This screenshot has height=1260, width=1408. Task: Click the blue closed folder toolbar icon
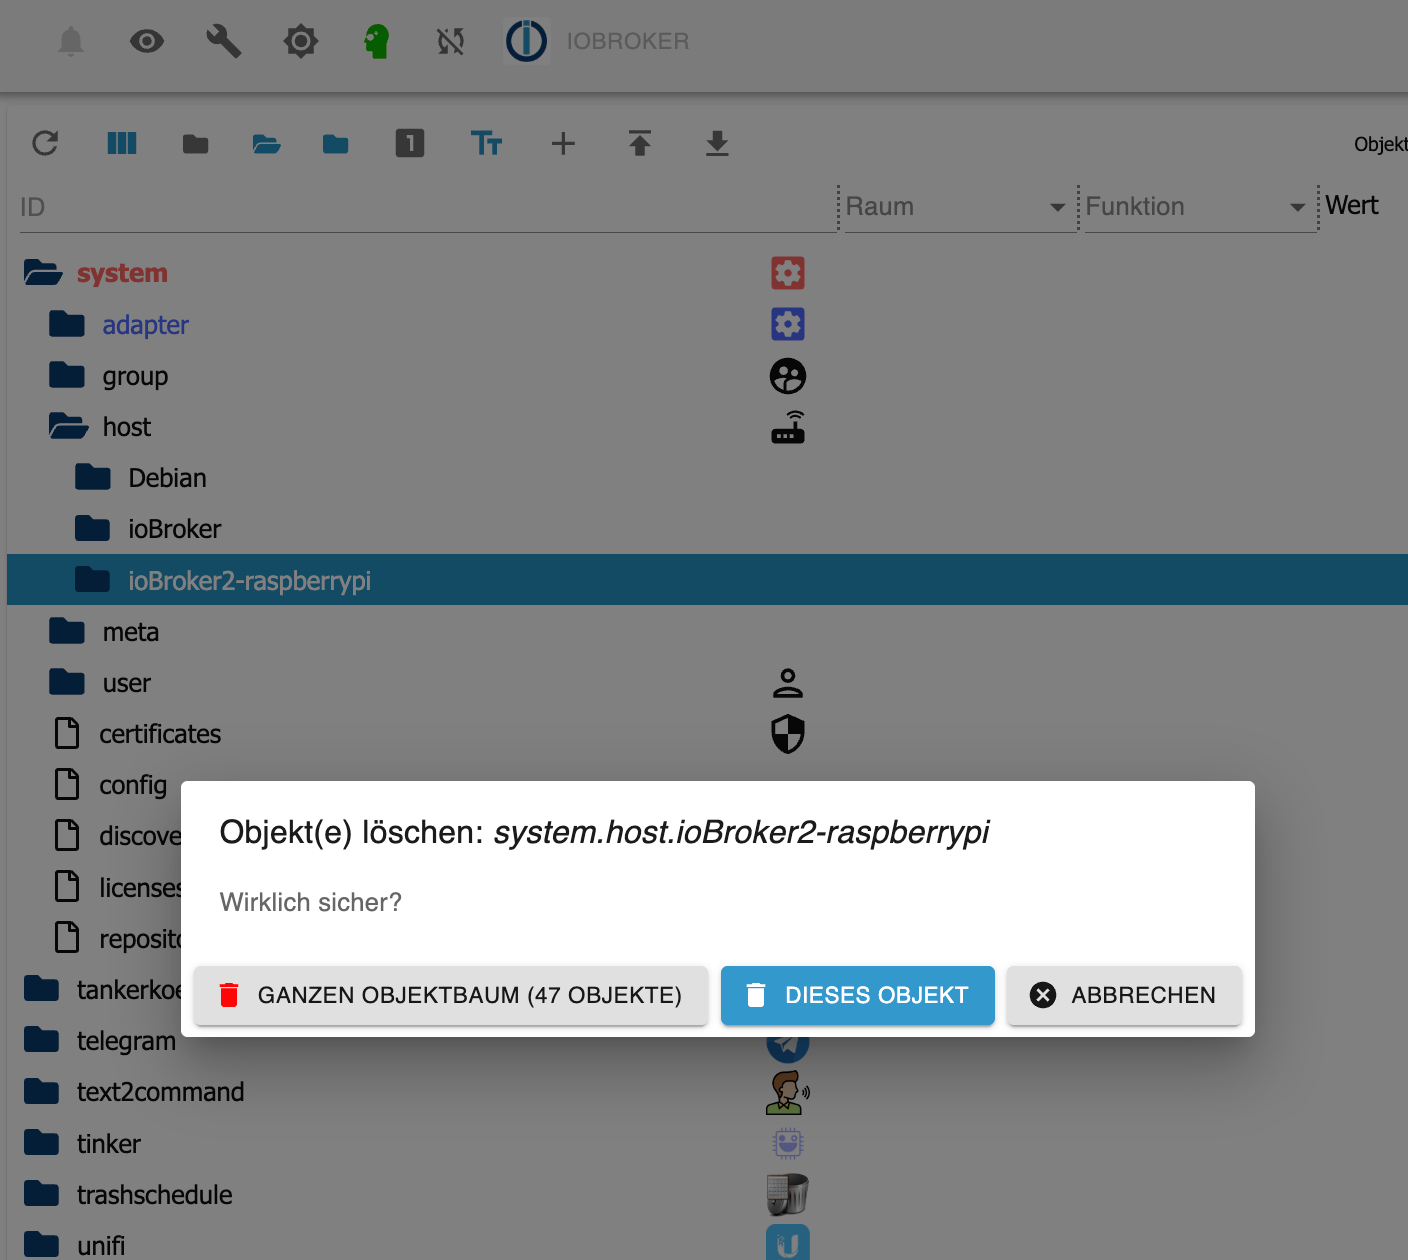click(336, 144)
